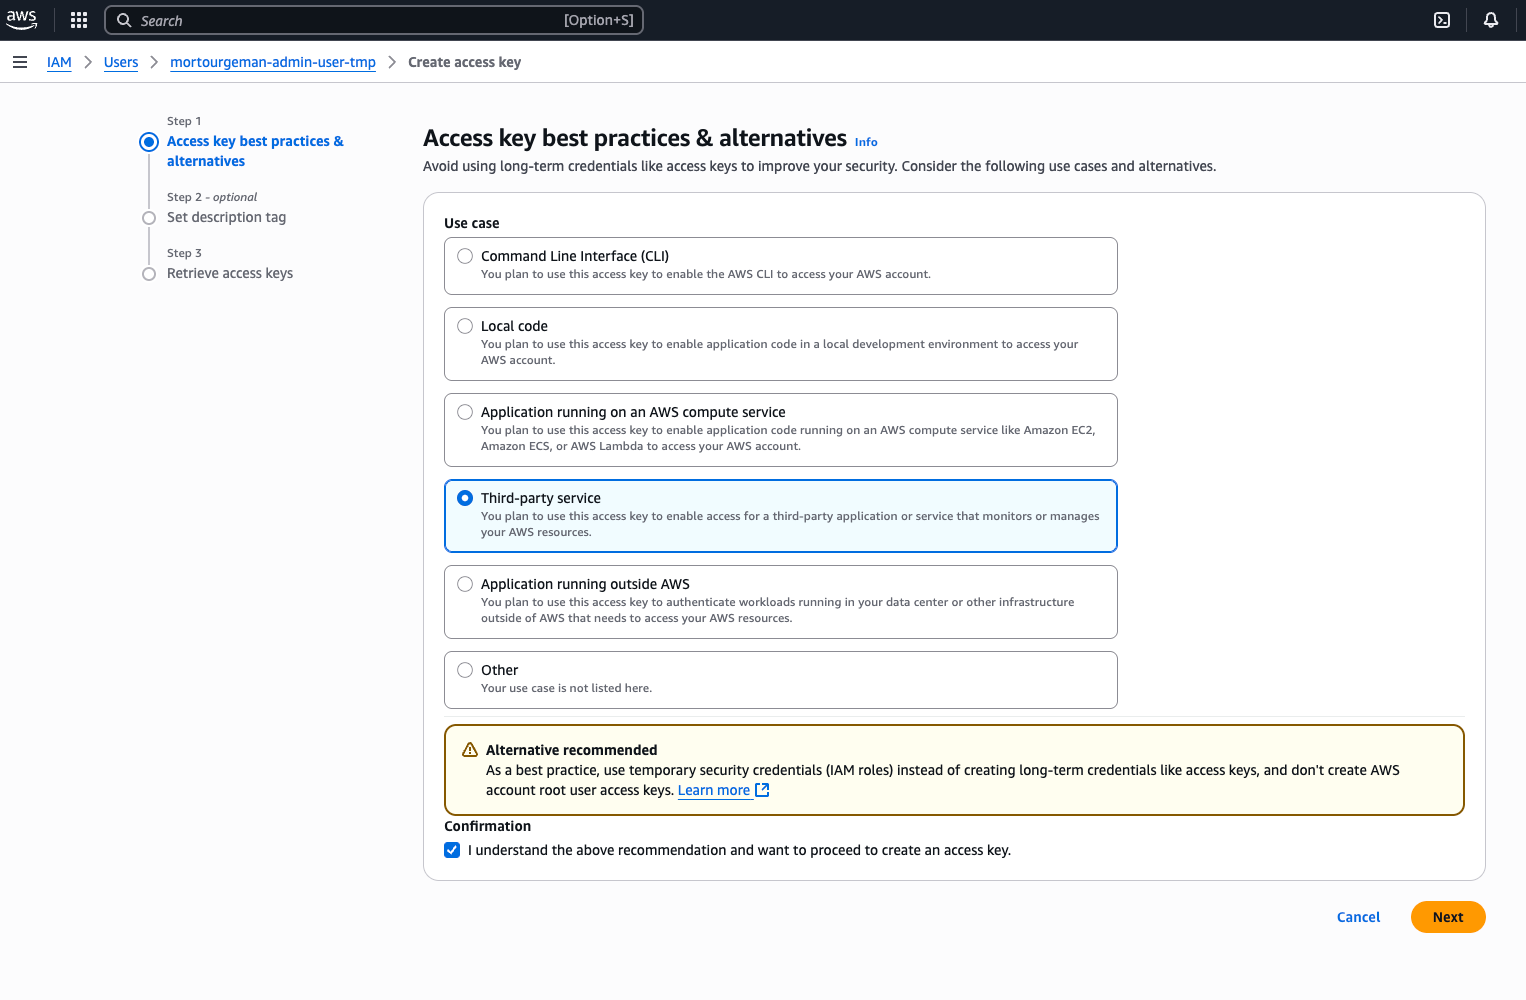Focus the AWS search input field

350,20
